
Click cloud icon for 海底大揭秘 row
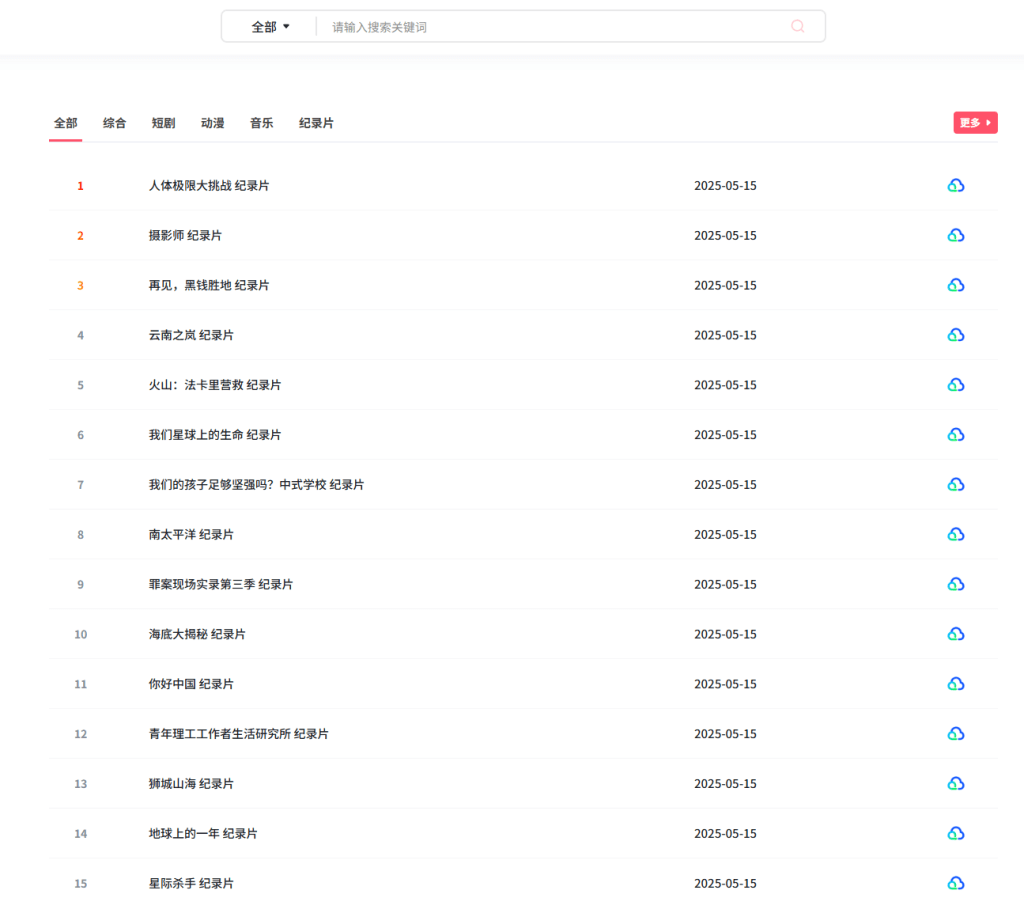(955, 634)
